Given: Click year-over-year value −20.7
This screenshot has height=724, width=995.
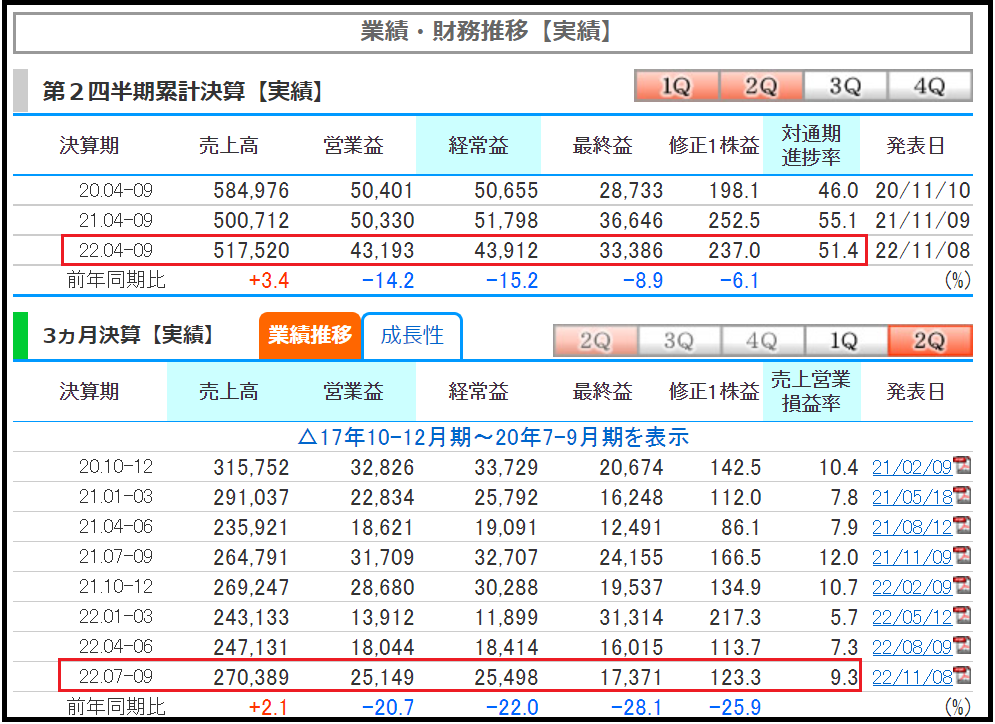Looking at the screenshot, I should [x=388, y=706].
